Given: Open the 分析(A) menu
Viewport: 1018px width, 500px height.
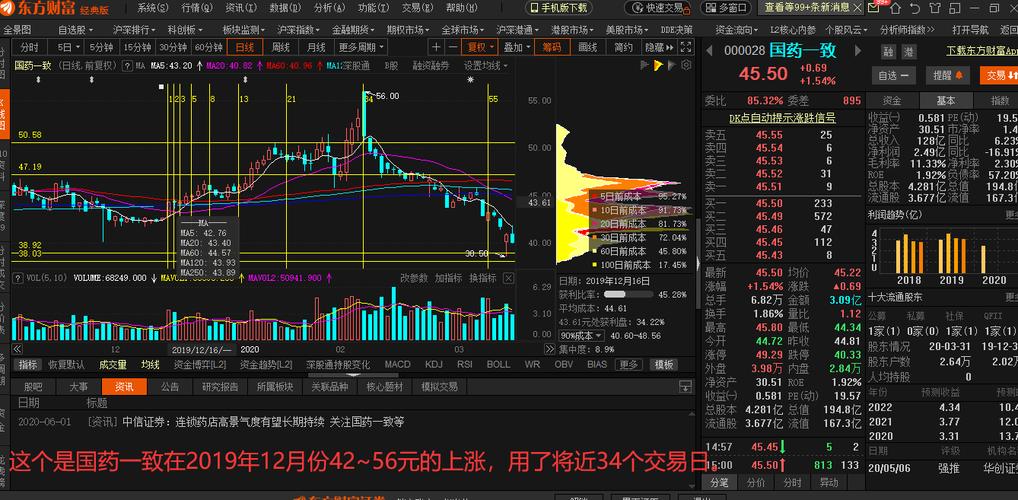Looking at the screenshot, I should click(x=329, y=8).
